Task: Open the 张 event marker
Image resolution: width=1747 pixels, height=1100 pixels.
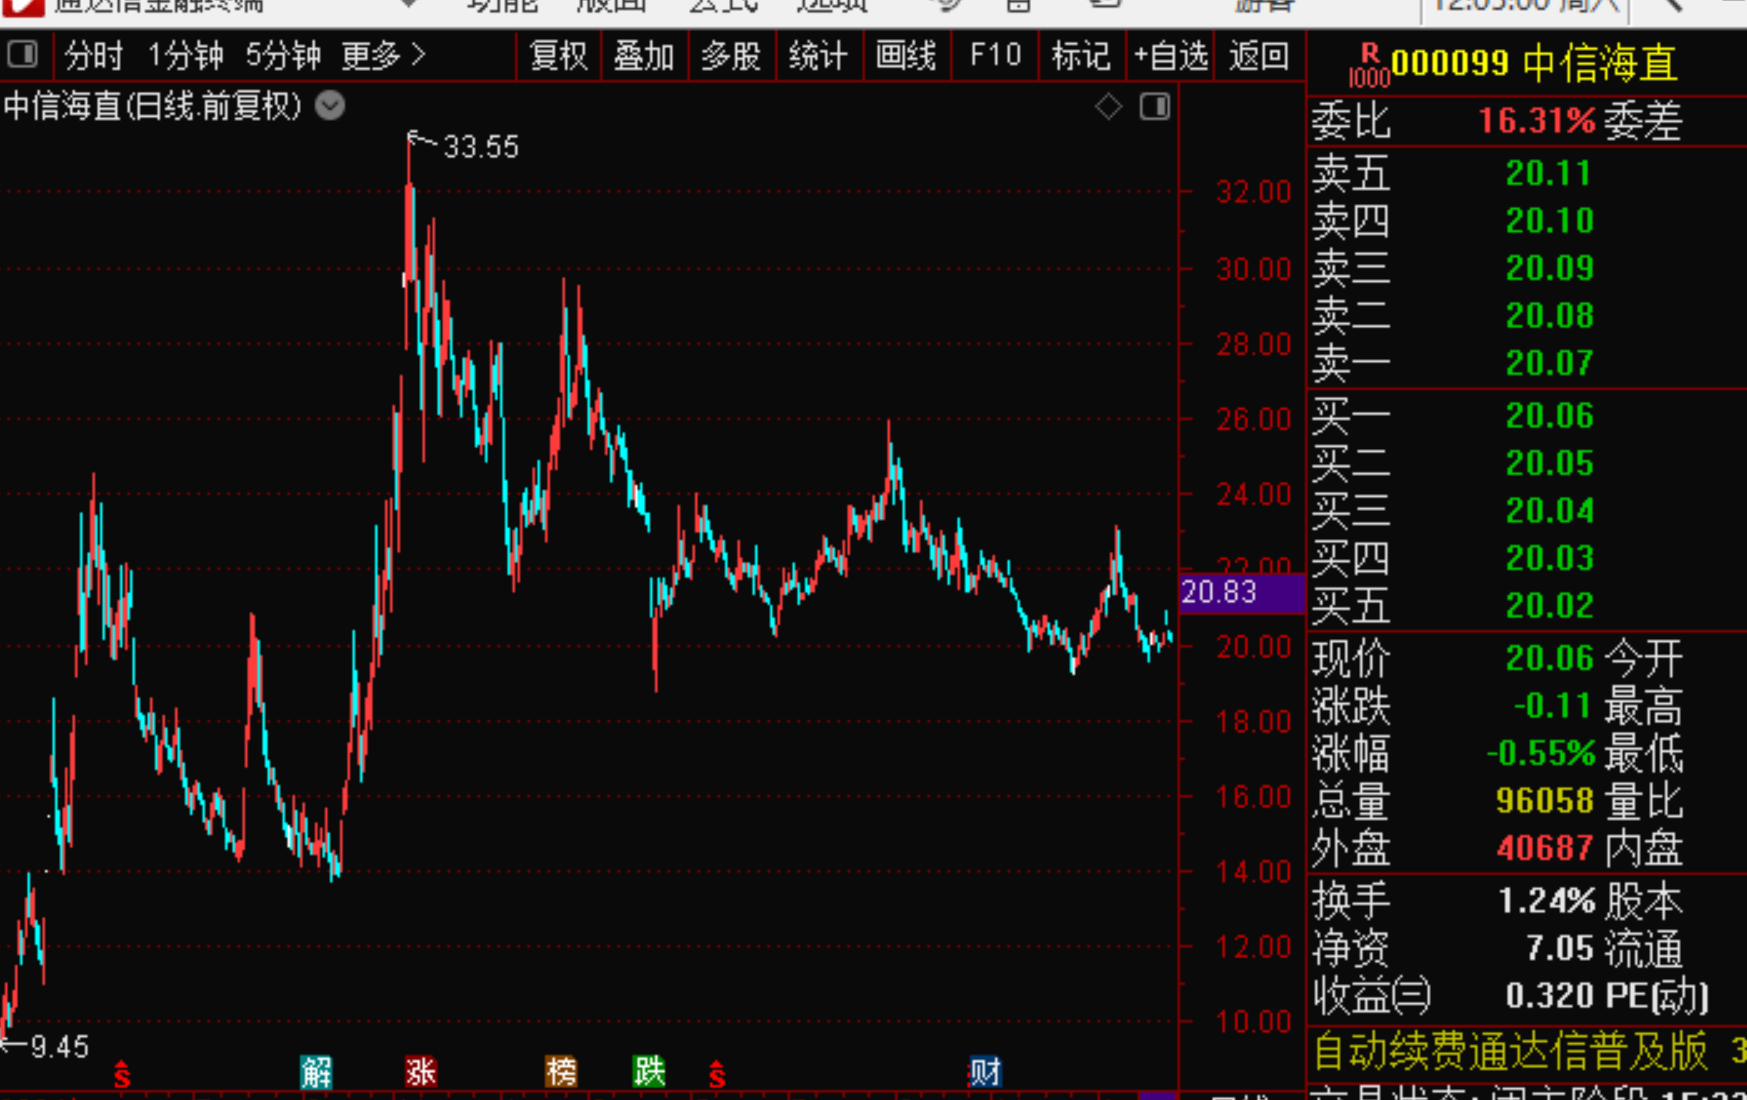Action: 421,1072
